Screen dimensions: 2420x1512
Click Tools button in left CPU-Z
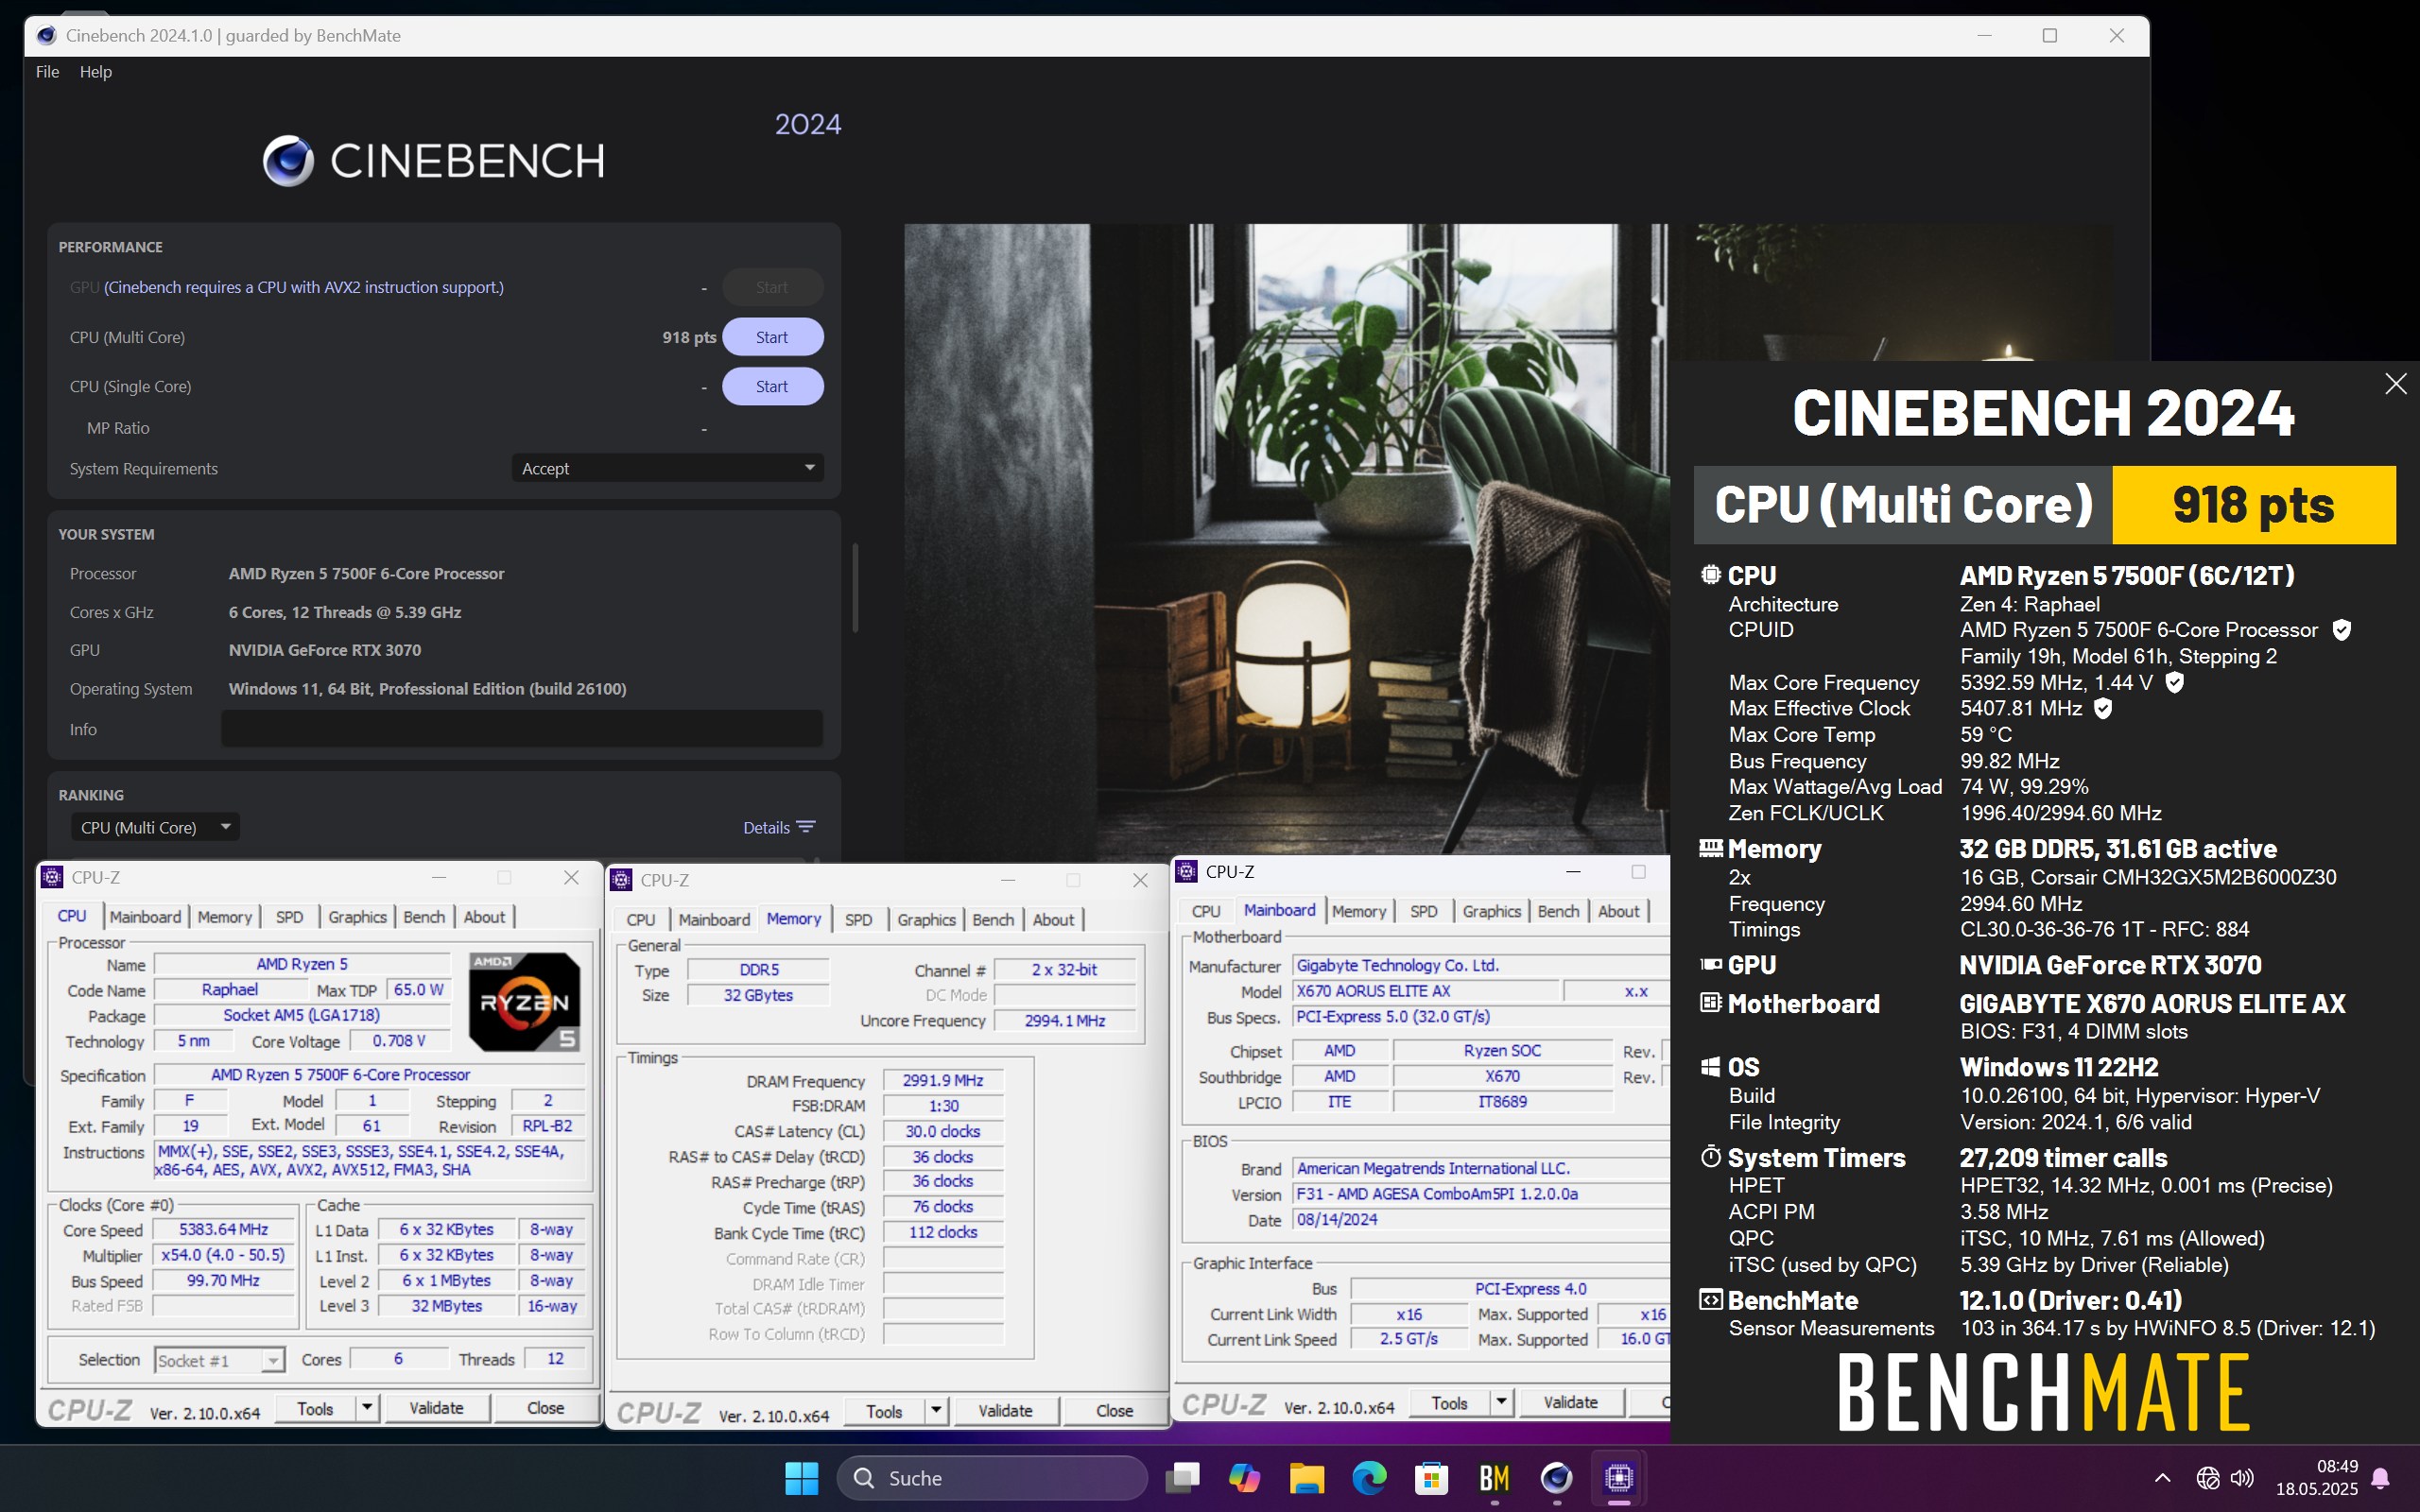tap(315, 1408)
